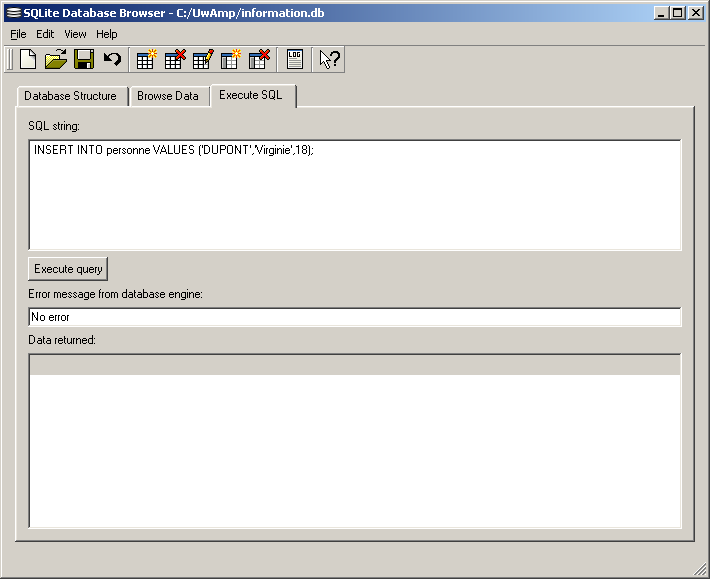The width and height of the screenshot is (710, 579).
Task: Switch to the Database Structure tab
Action: coord(70,96)
